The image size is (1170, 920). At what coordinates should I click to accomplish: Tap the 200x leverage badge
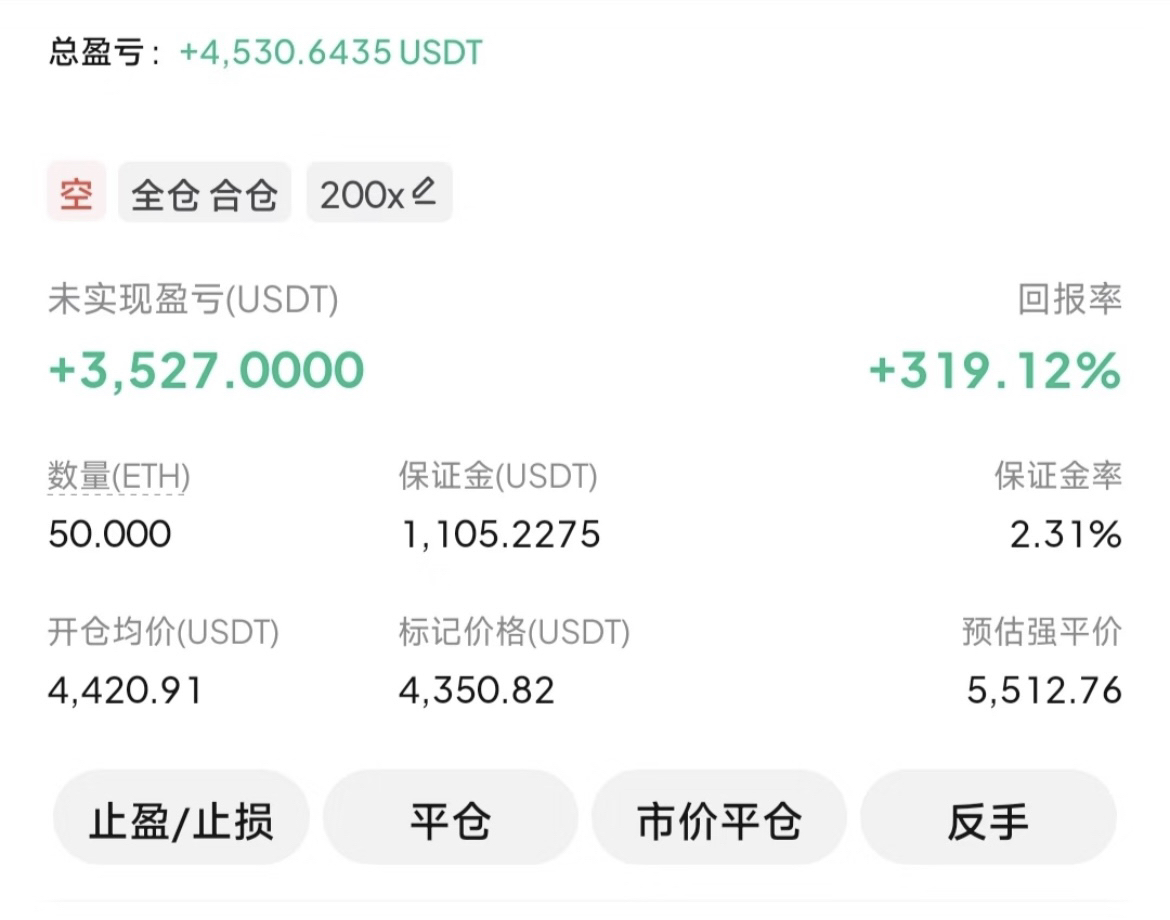[x=362, y=194]
